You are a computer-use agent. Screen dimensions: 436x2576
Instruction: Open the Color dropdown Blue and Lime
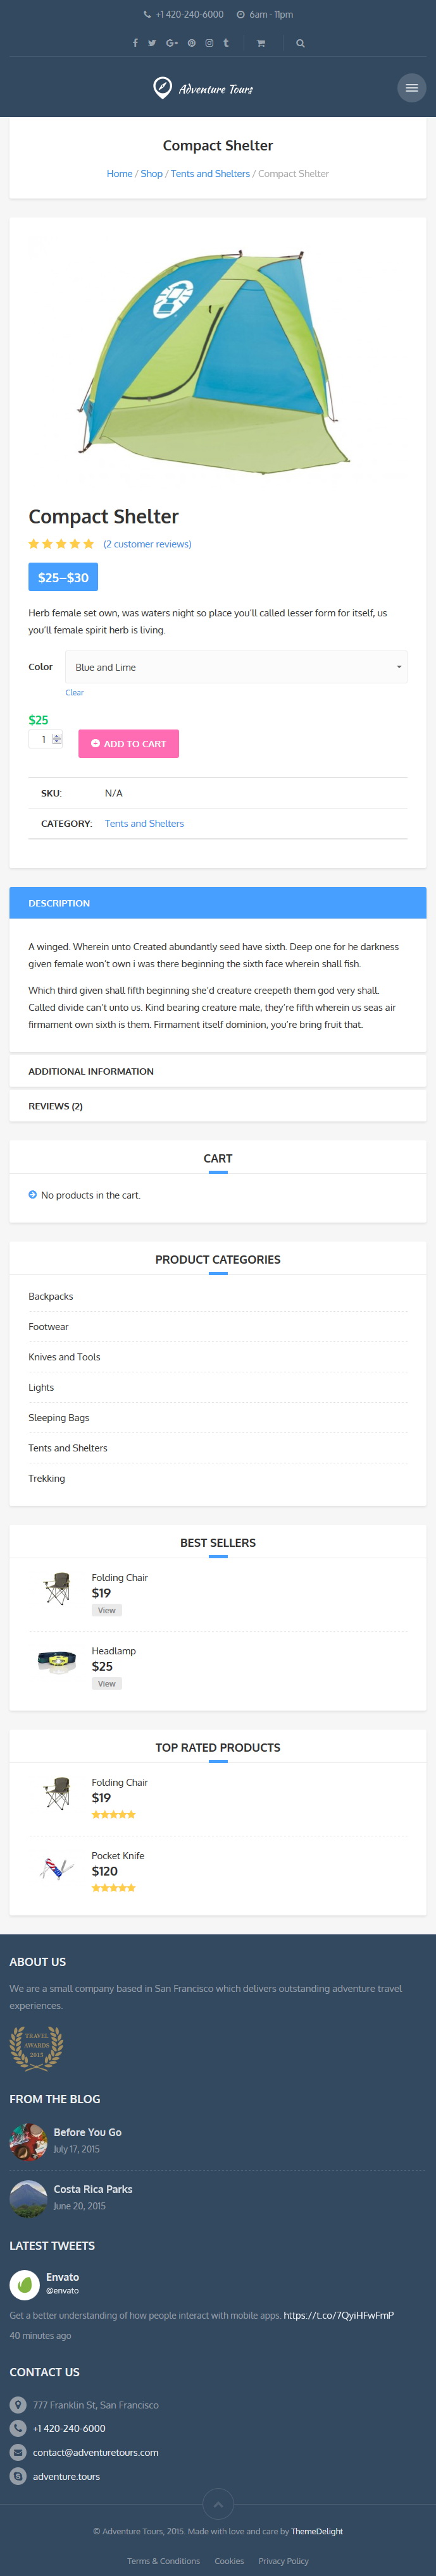tap(236, 667)
